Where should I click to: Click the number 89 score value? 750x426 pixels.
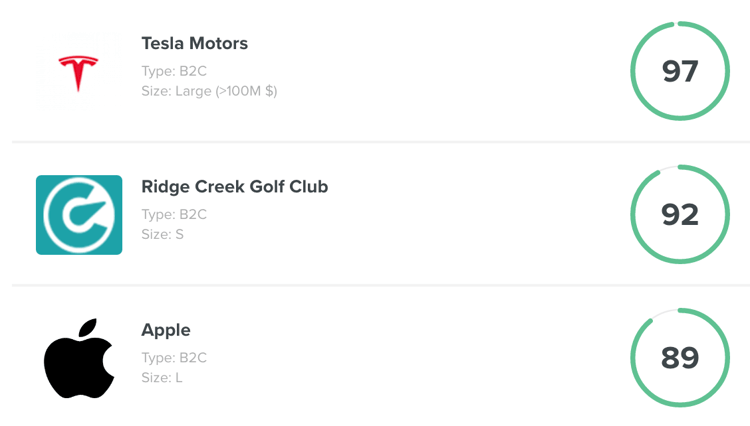pyautogui.click(x=680, y=358)
